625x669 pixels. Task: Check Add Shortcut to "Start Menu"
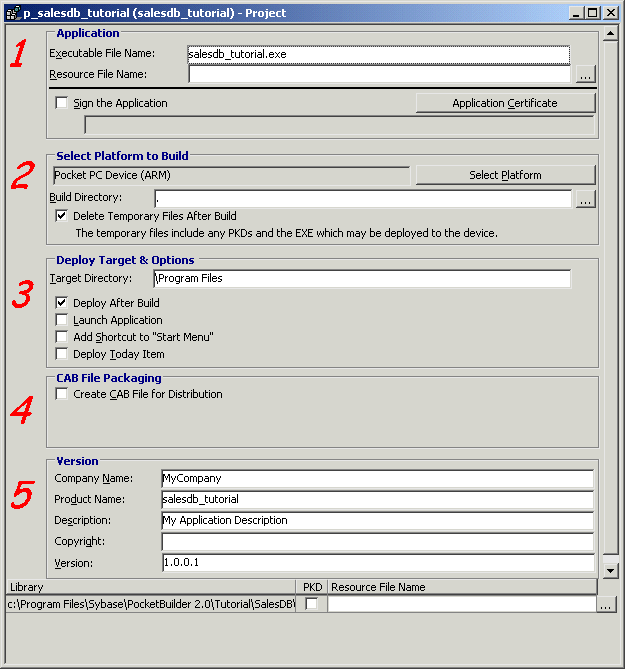coord(61,337)
